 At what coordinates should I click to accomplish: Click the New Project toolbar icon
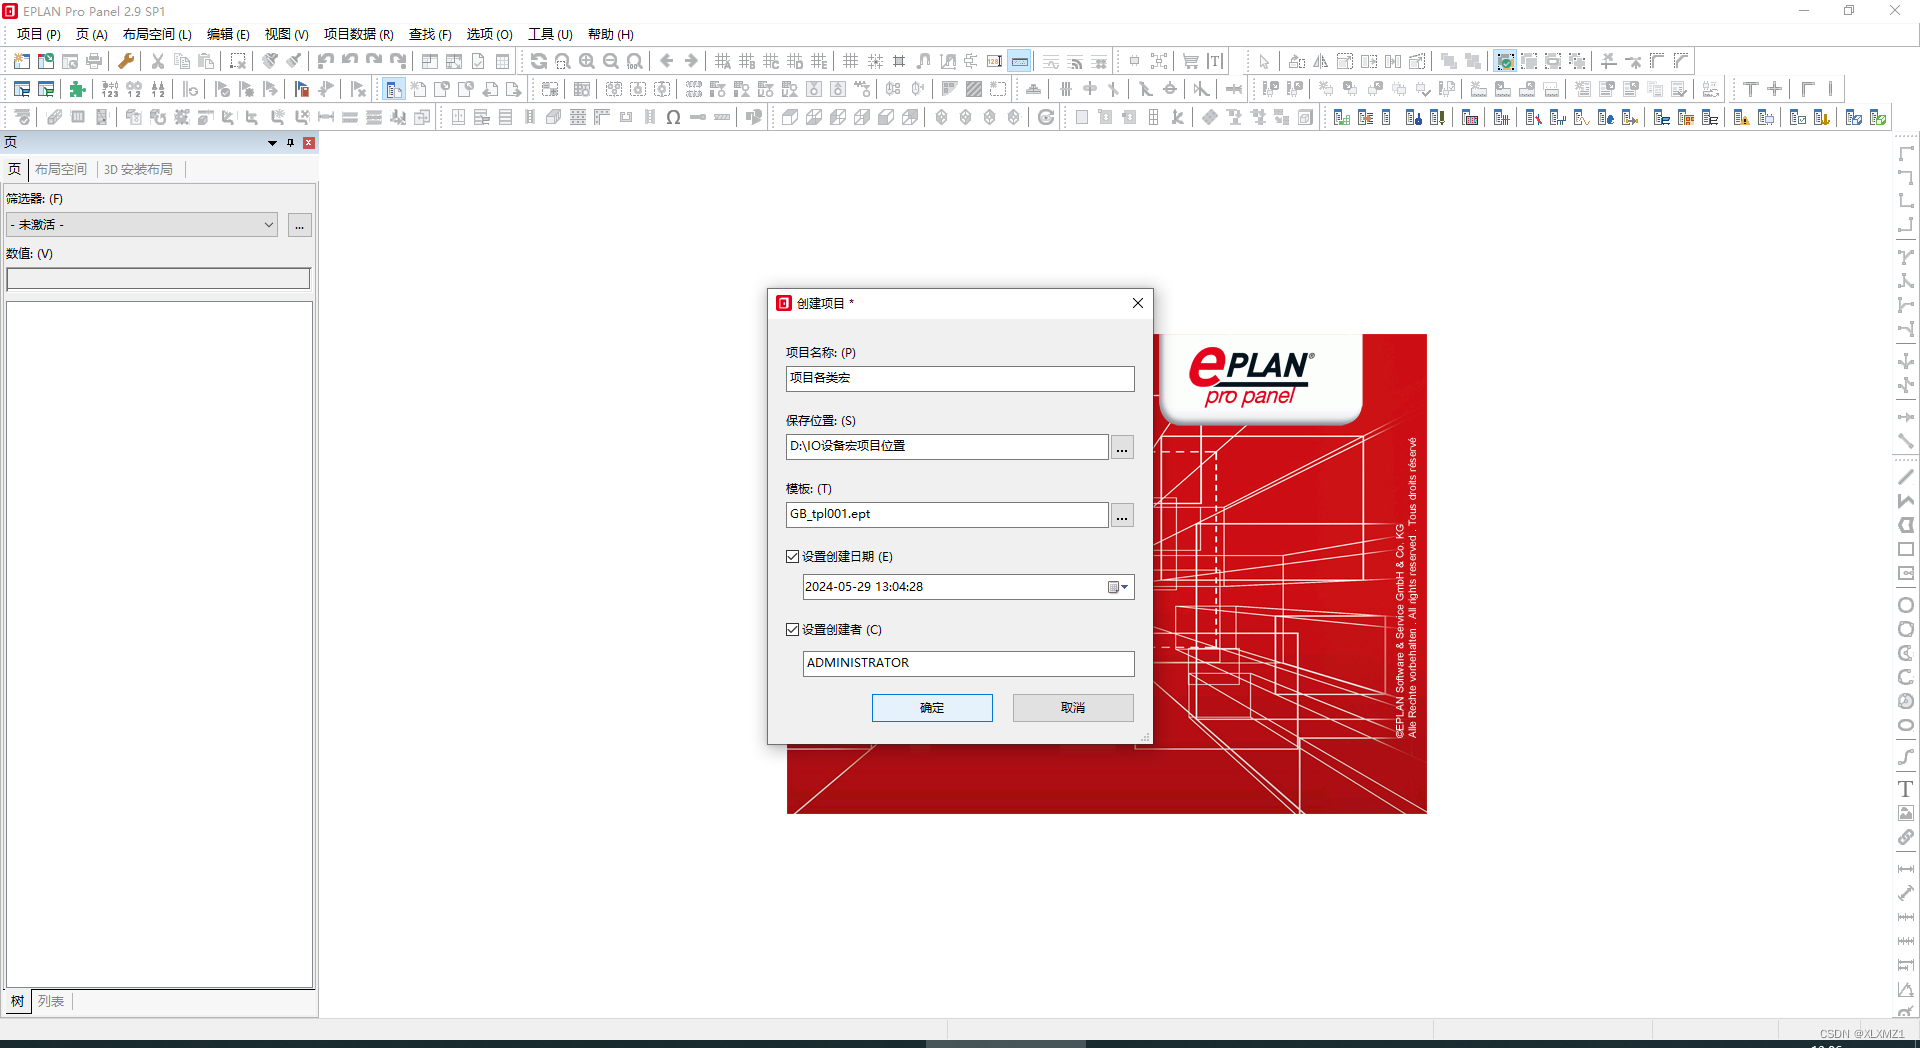pyautogui.click(x=22, y=61)
